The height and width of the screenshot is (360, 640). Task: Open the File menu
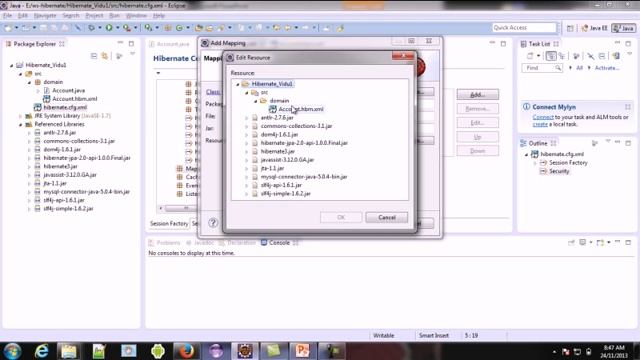(x=7, y=16)
